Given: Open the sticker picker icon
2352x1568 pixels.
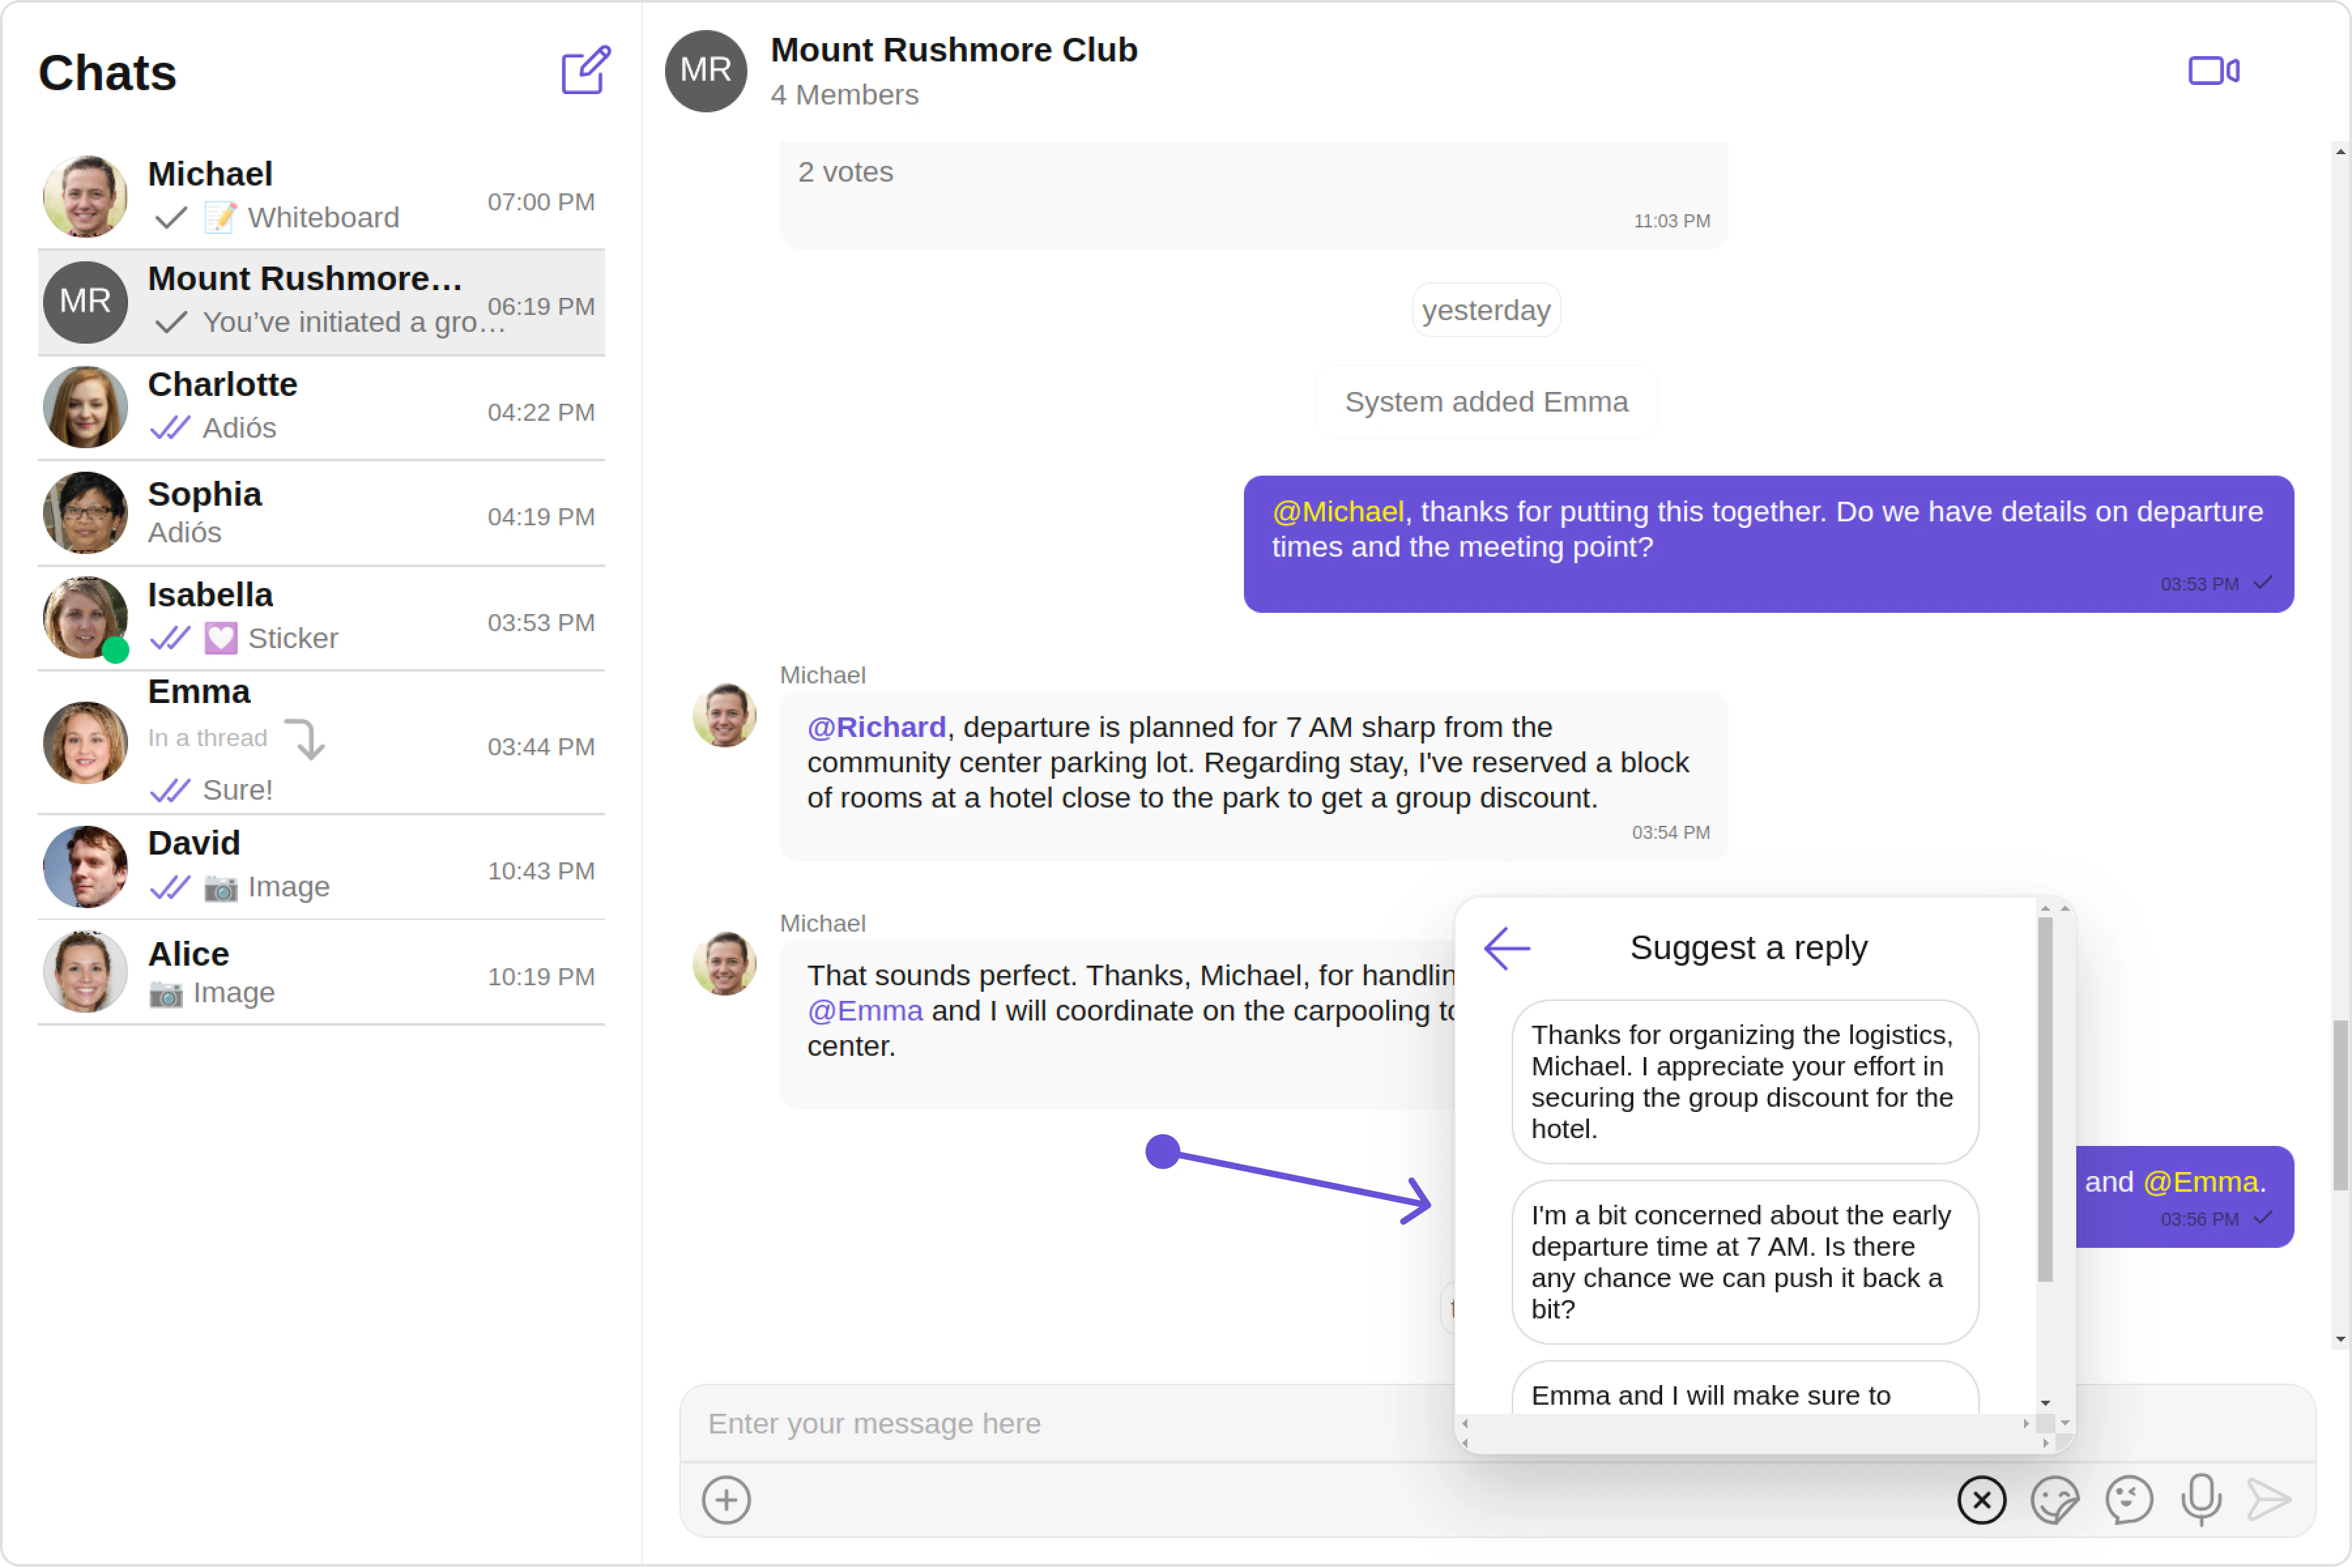Looking at the screenshot, I should coord(2055,1500).
